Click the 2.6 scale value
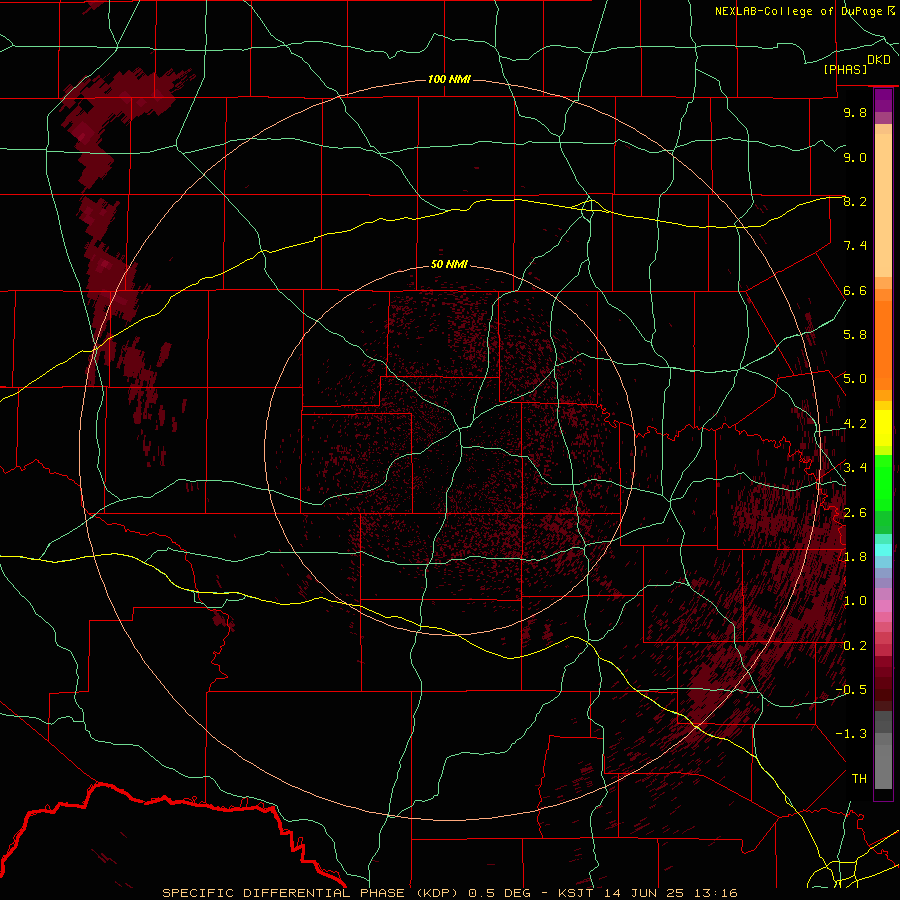900x900 pixels. coord(855,512)
